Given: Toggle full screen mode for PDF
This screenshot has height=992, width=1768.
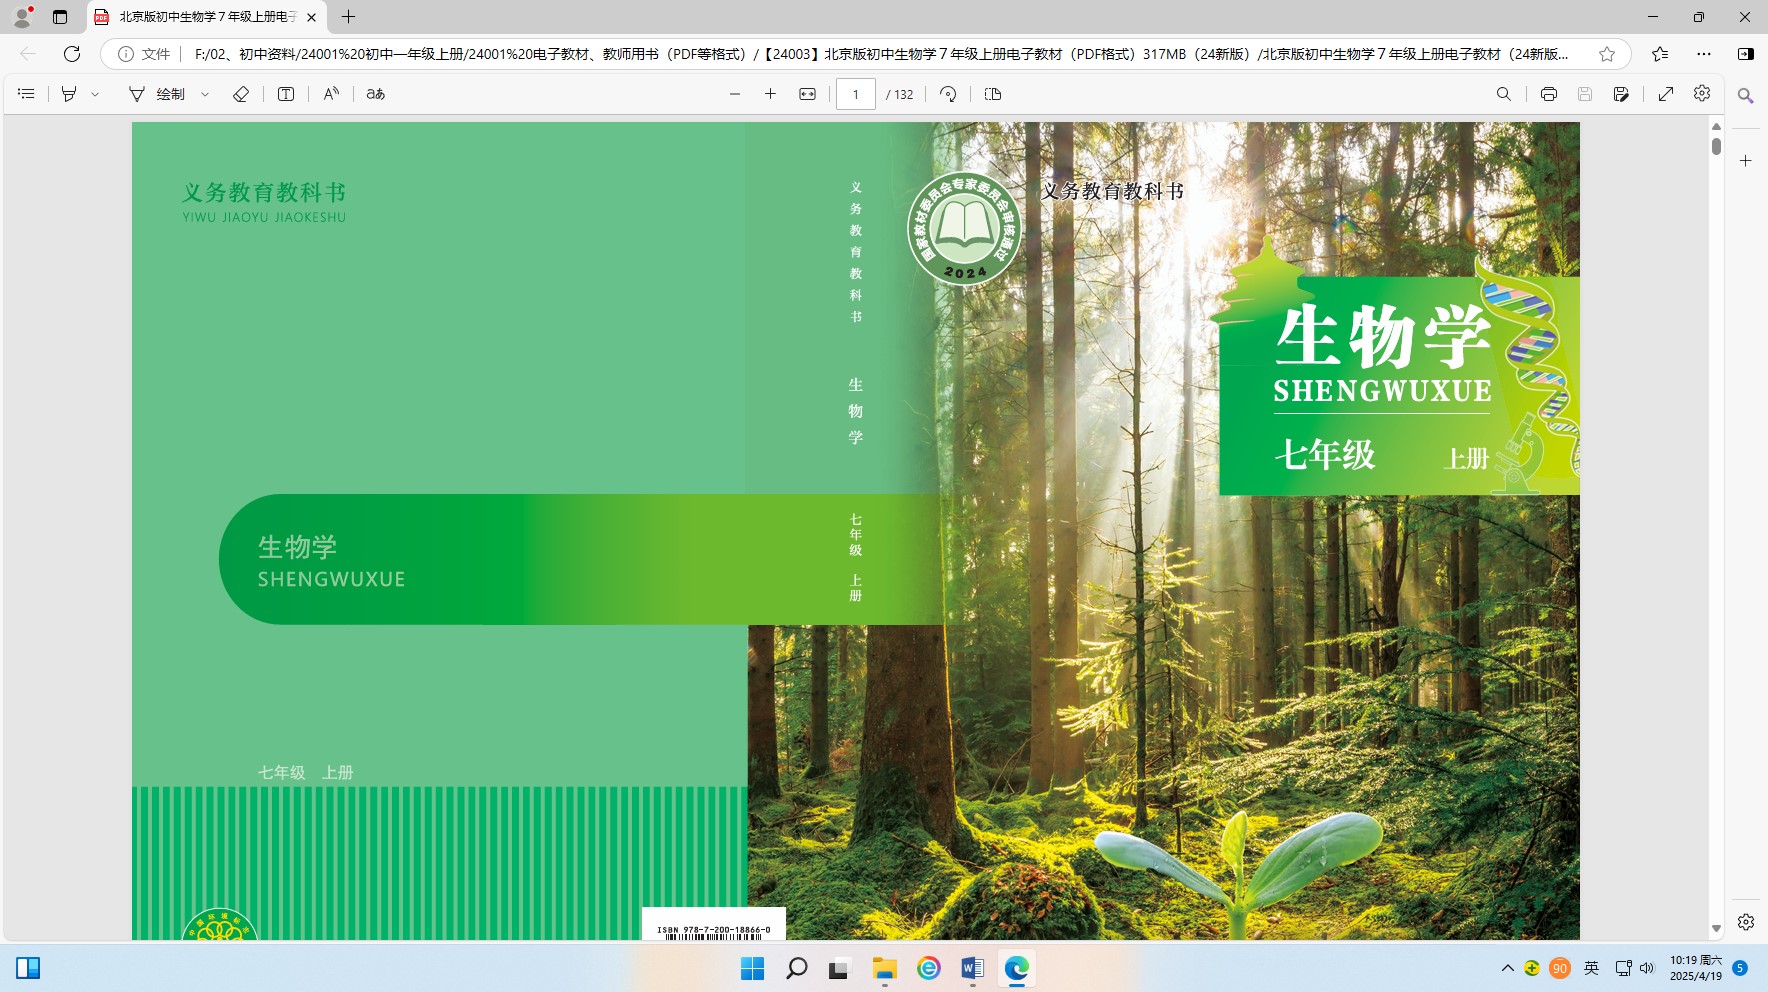Looking at the screenshot, I should (x=1666, y=94).
